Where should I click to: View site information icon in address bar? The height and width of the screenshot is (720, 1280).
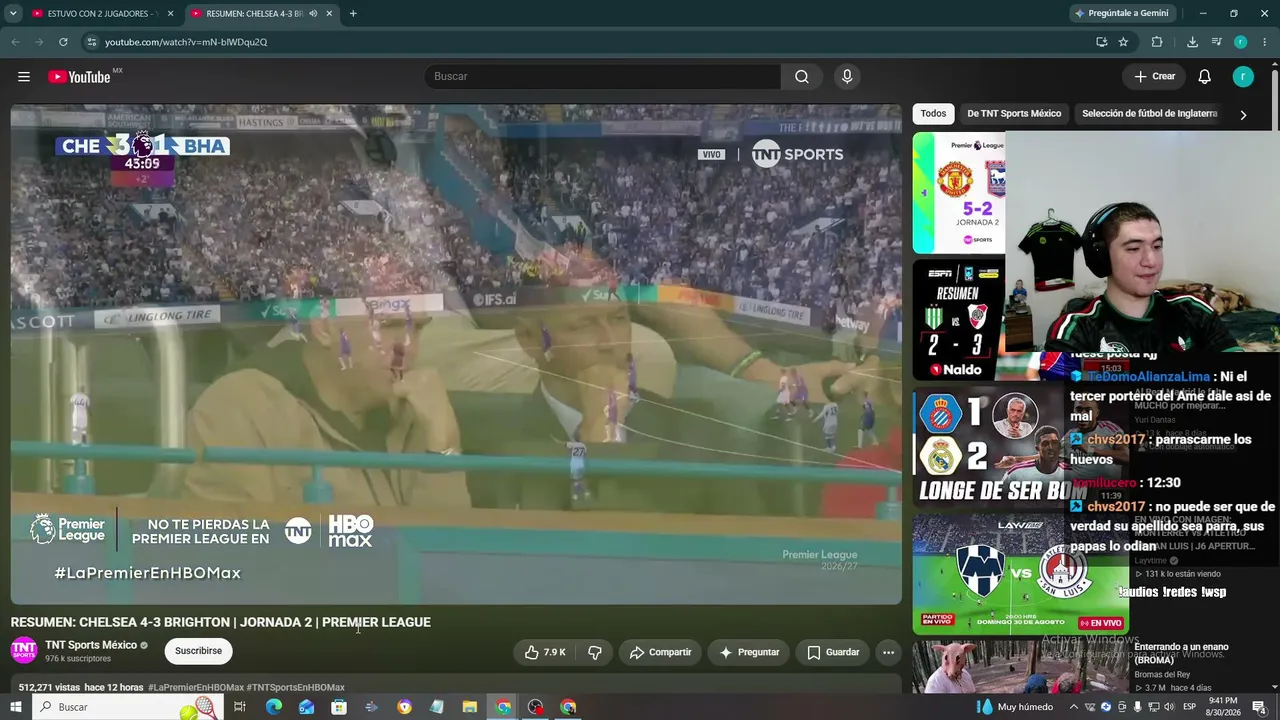point(91,42)
